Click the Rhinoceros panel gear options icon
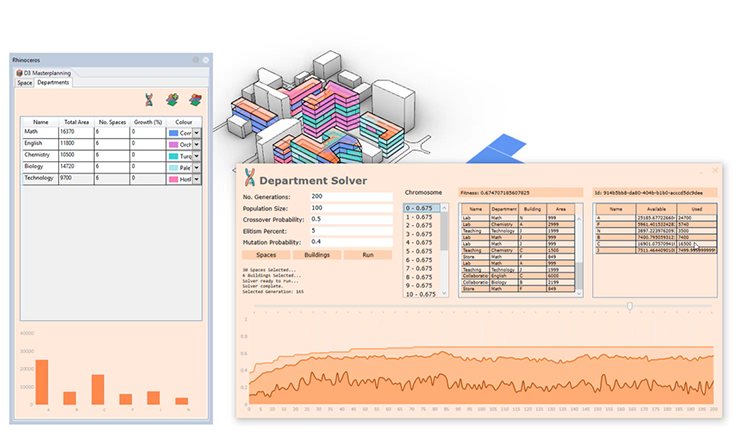Screen dimensions: 750x440 [196, 60]
